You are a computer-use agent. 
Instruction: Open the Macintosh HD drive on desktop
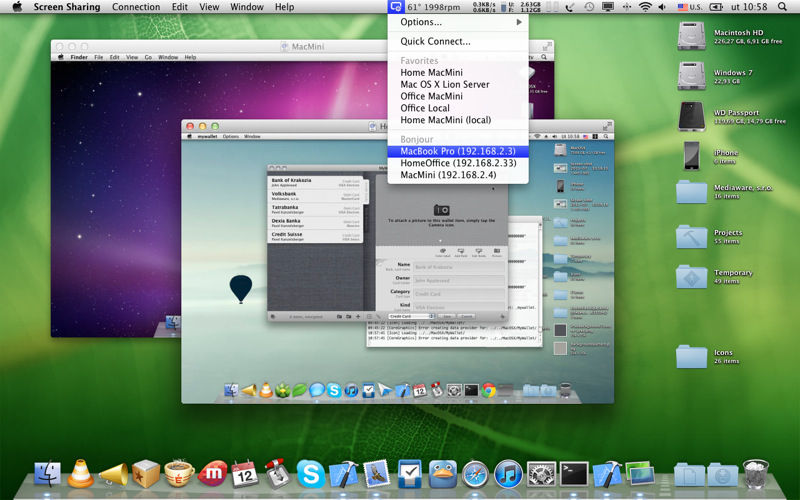pos(691,36)
